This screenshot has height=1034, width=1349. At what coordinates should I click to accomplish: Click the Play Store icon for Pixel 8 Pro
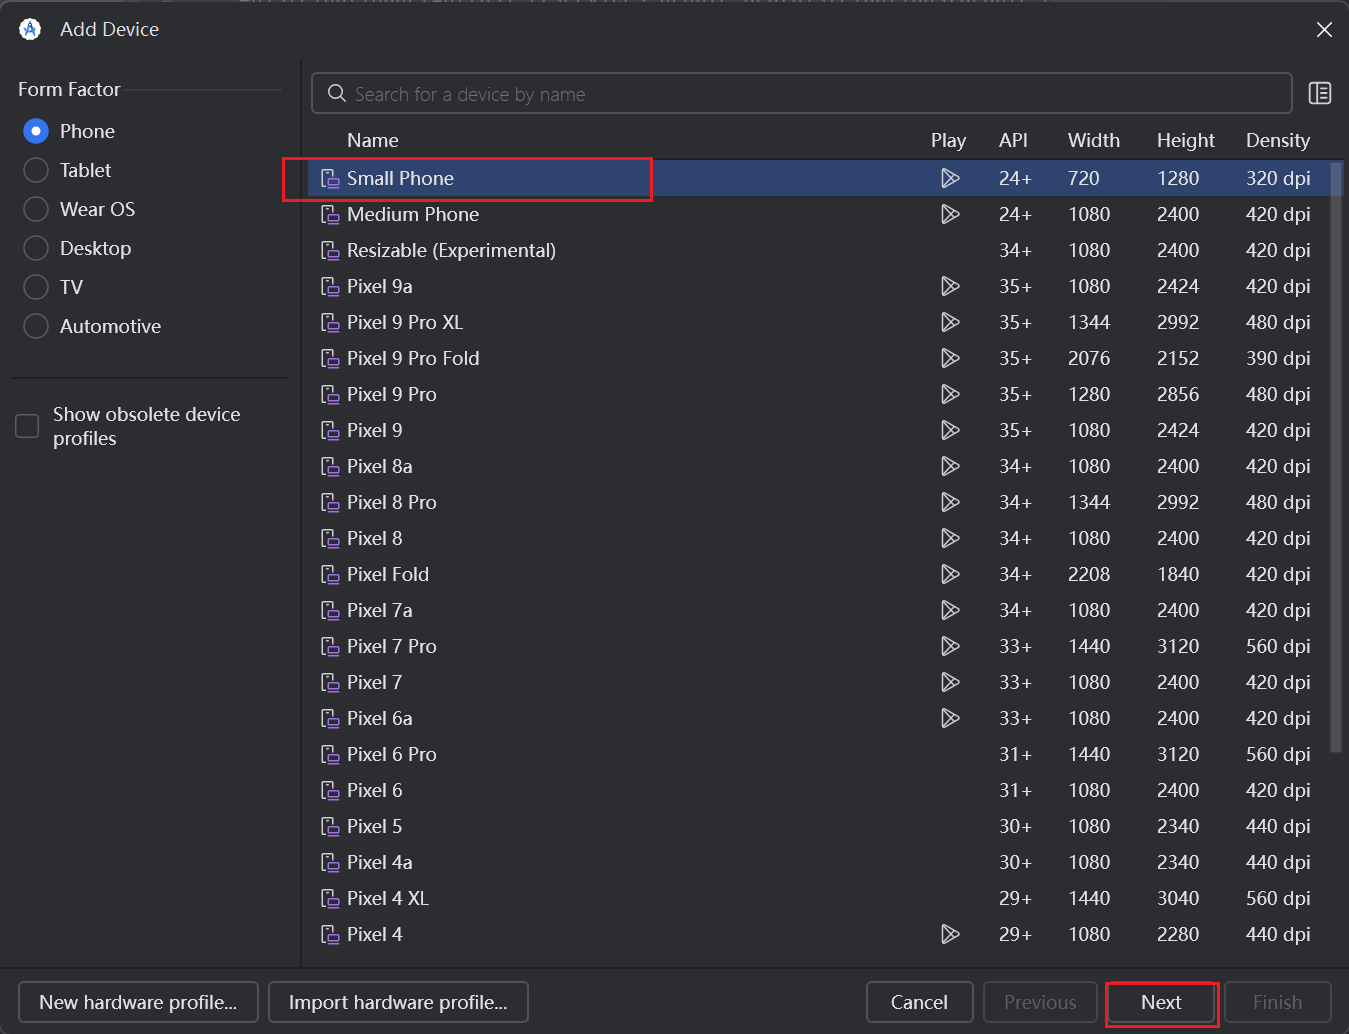[x=950, y=502]
